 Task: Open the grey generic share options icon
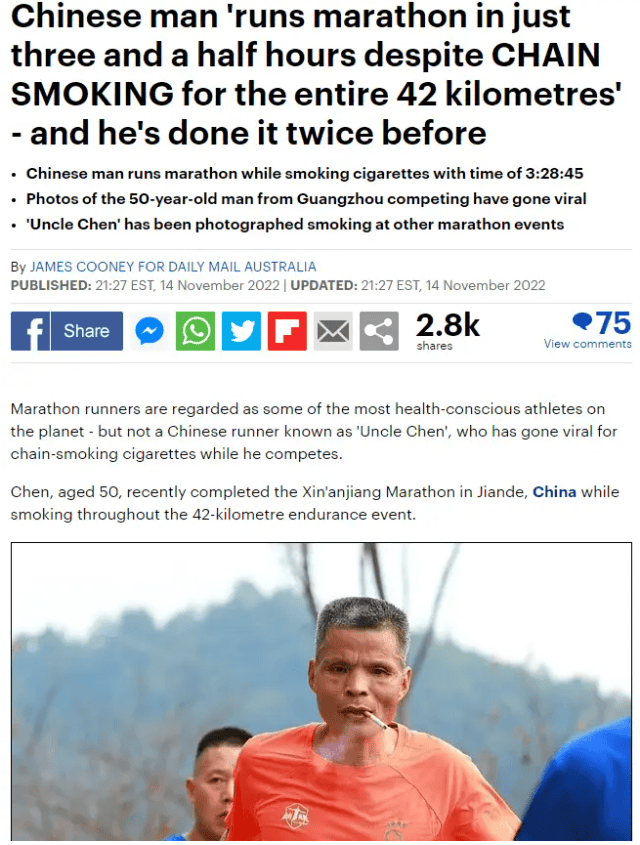[379, 331]
